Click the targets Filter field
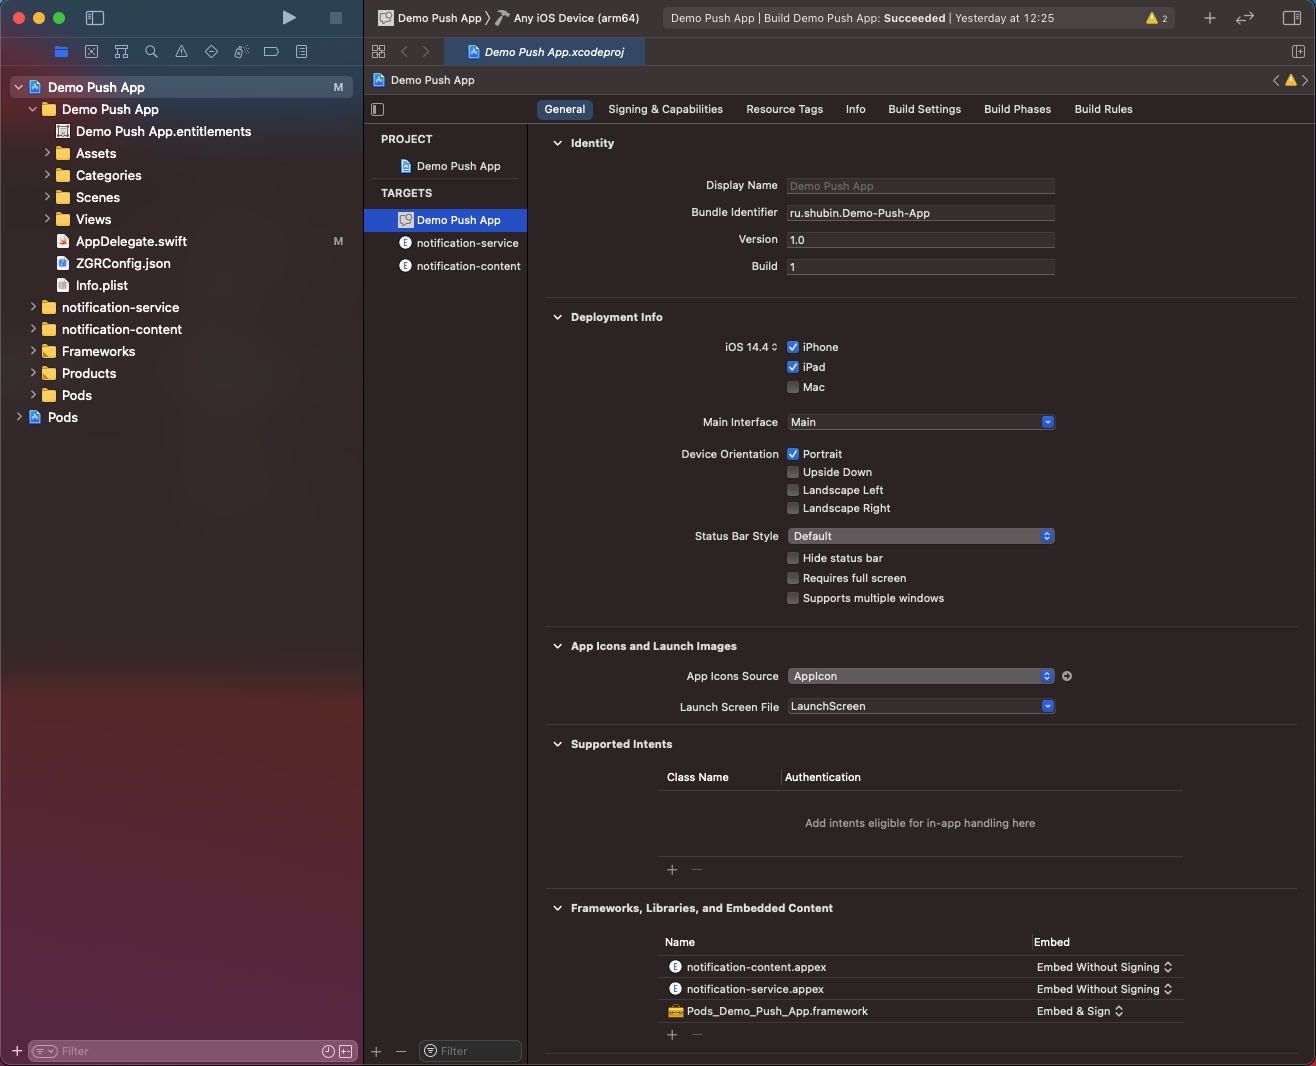This screenshot has width=1316, height=1066. coord(470,1051)
